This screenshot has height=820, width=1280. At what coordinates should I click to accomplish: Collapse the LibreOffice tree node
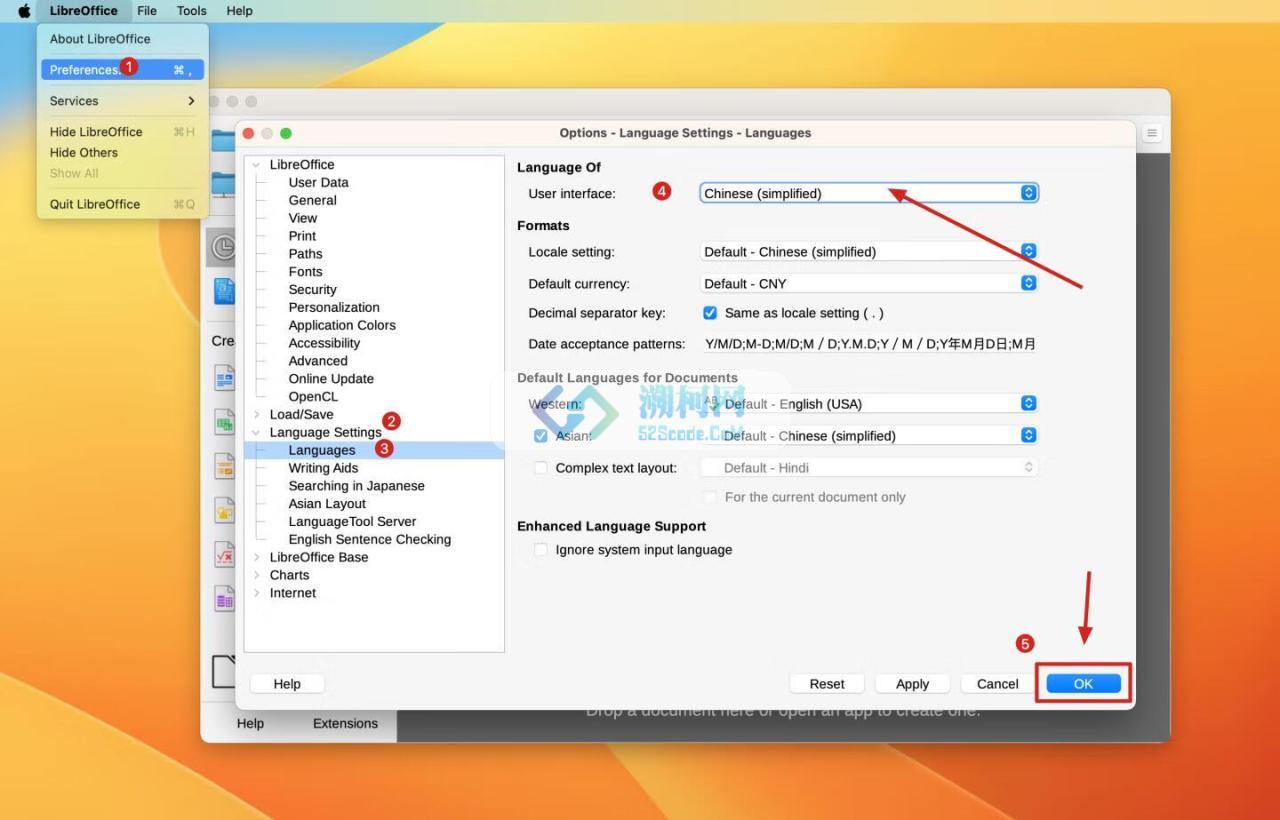(x=256, y=165)
